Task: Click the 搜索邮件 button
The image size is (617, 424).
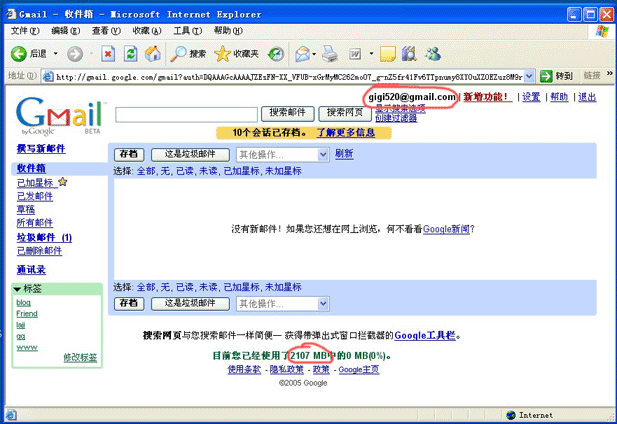Action: pyautogui.click(x=288, y=113)
